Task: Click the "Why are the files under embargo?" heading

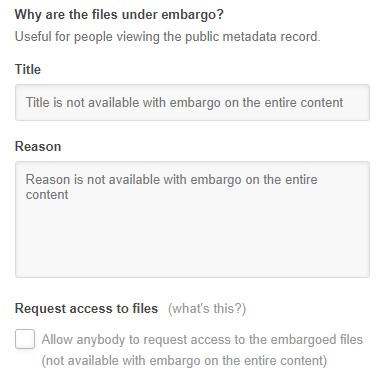Action: 119,15
